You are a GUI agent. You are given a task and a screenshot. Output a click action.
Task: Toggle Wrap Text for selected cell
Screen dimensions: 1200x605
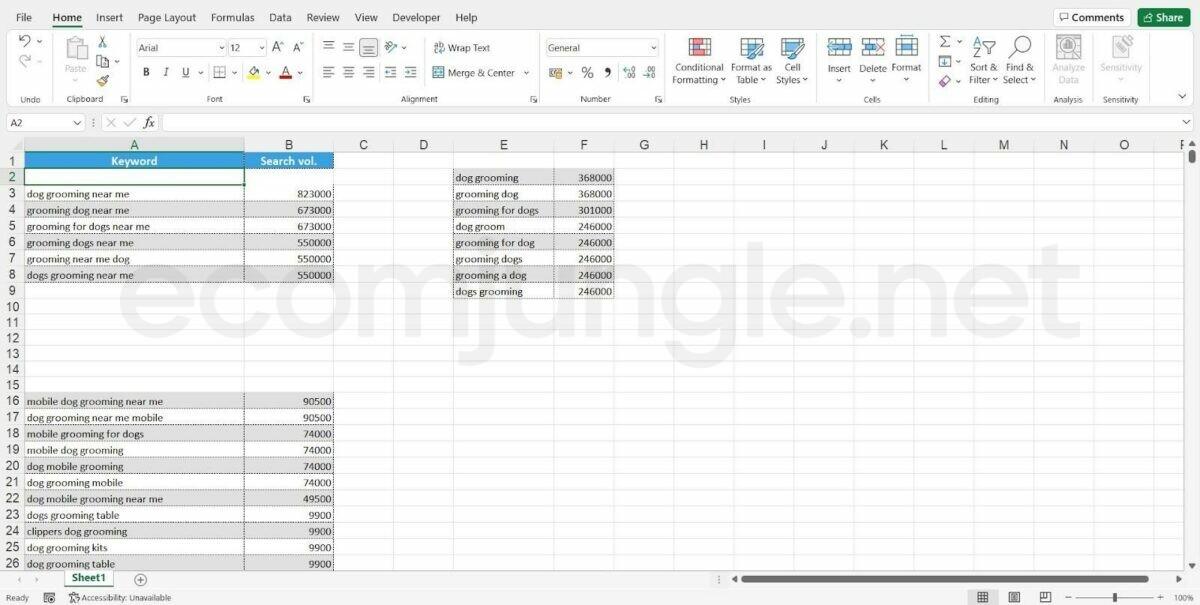(x=461, y=48)
